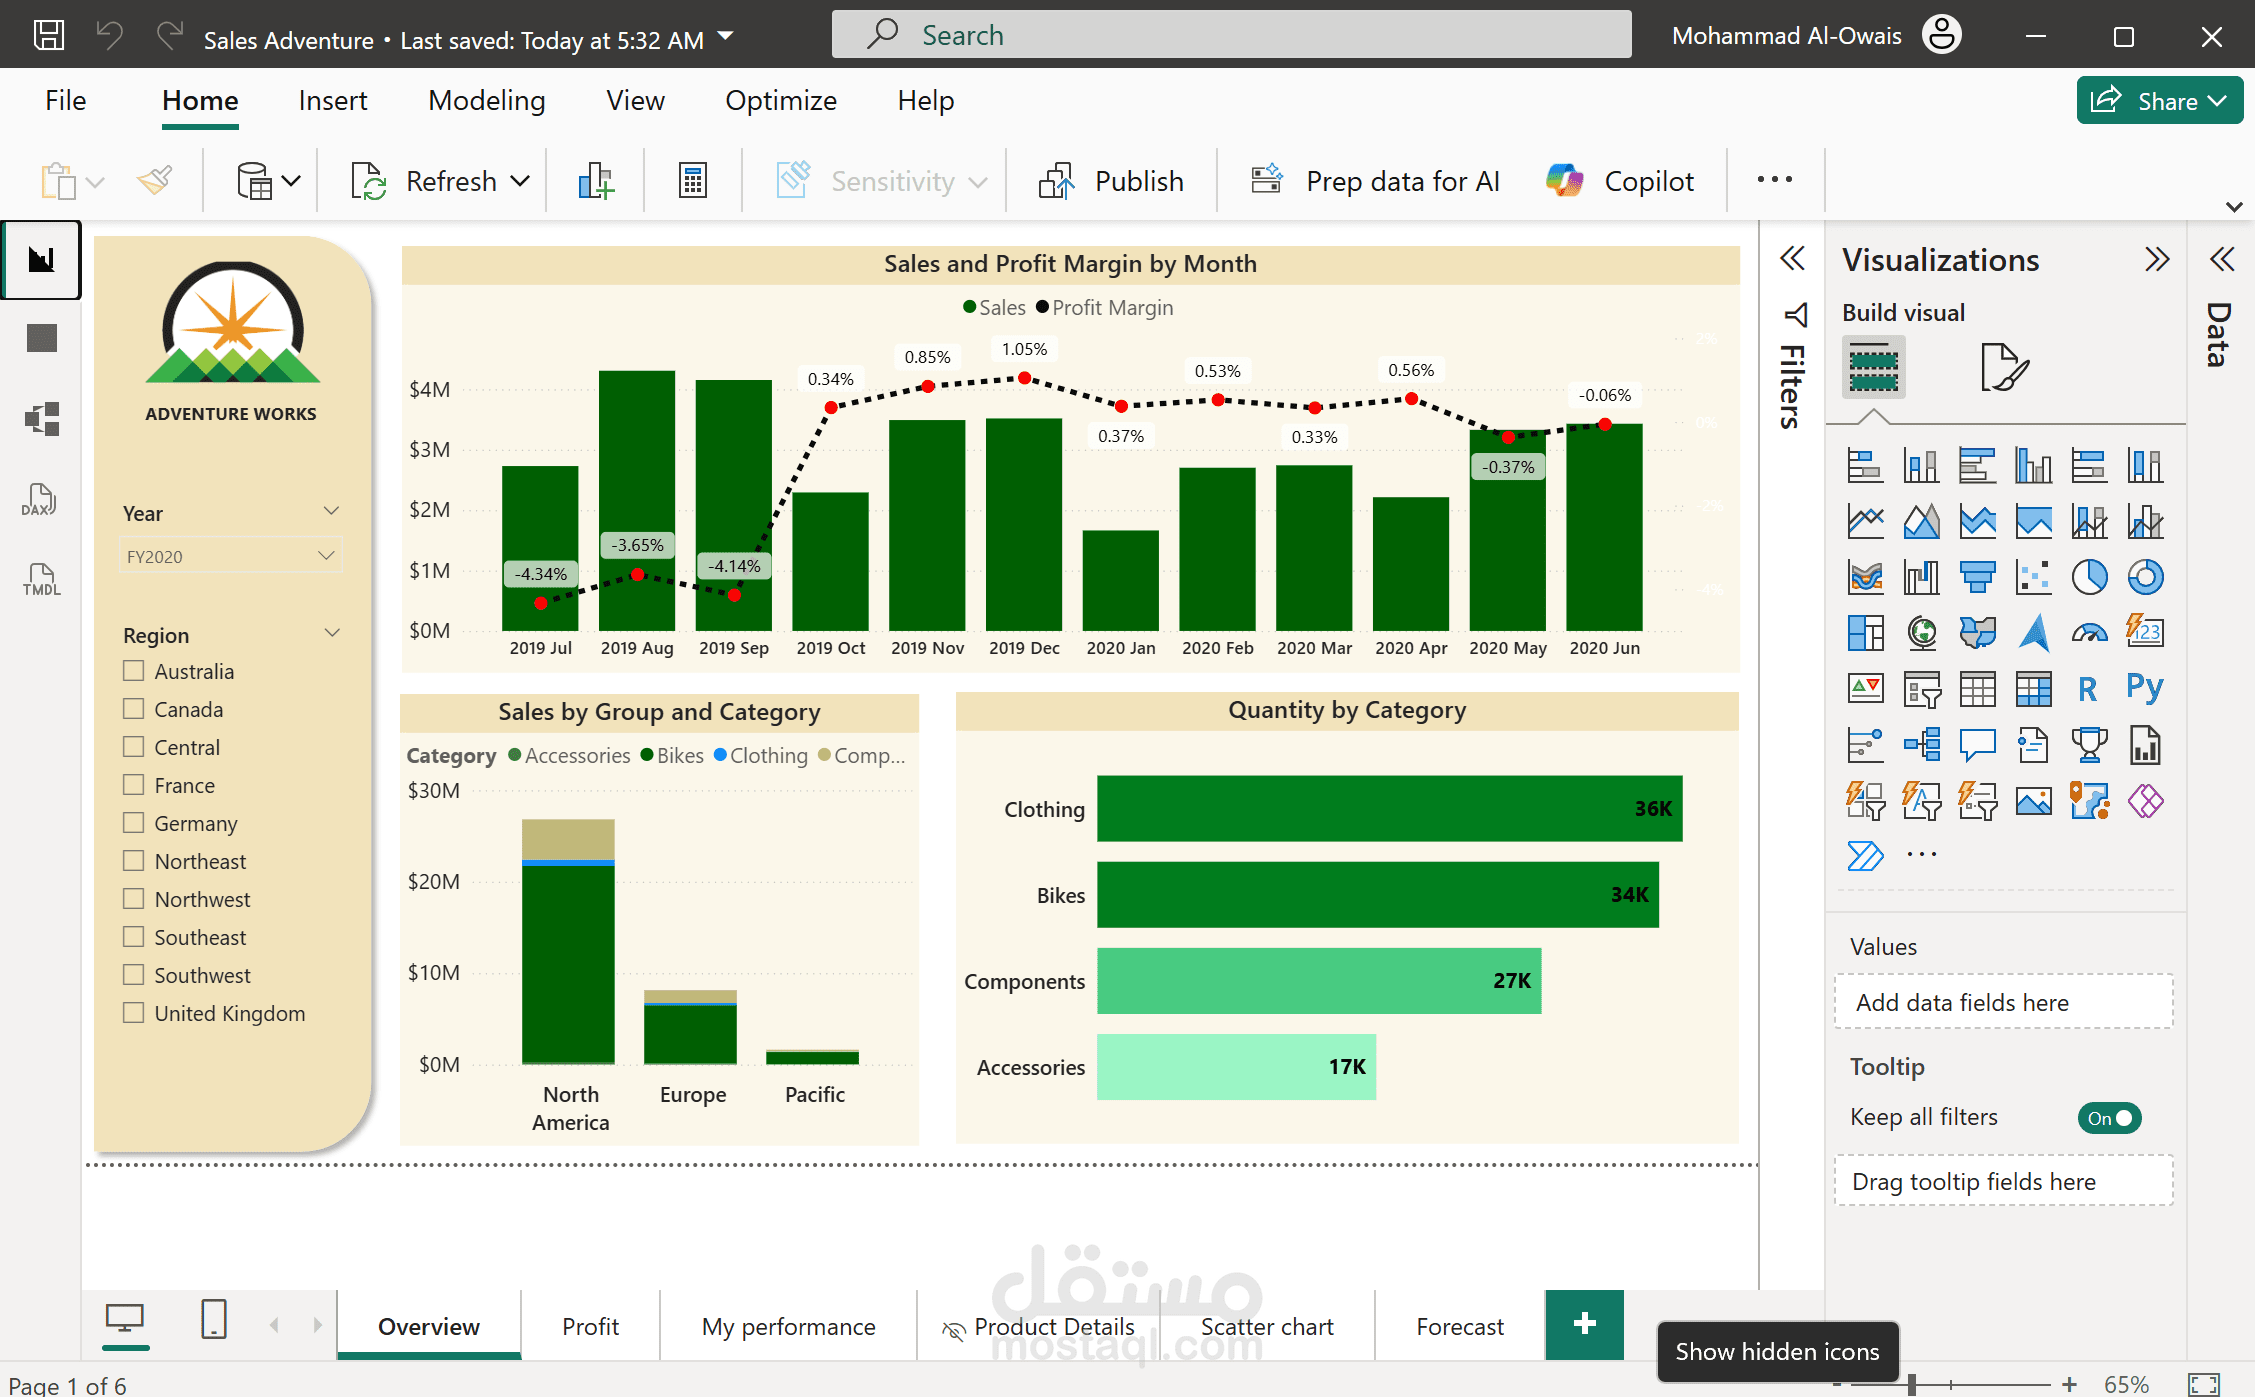Check the France region checkbox
Image resolution: width=2255 pixels, height=1397 pixels.
134,784
